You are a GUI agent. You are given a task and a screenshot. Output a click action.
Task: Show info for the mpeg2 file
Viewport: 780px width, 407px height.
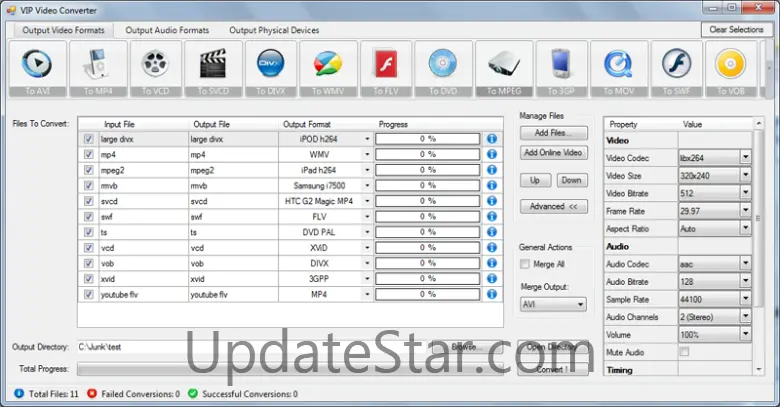491,170
